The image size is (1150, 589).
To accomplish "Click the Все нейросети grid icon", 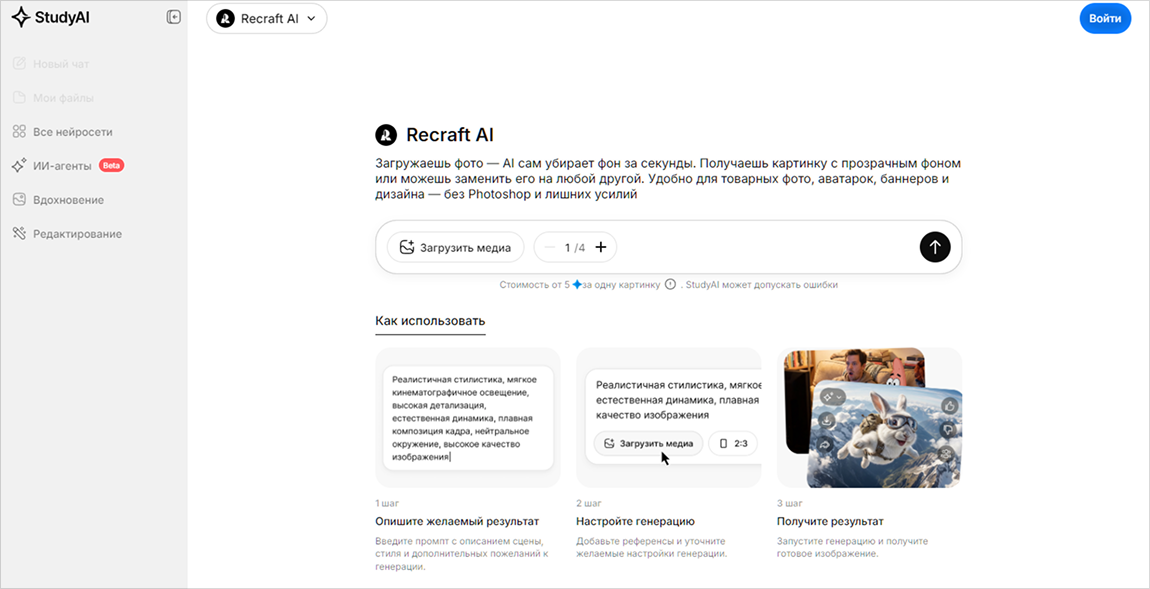I will [x=20, y=131].
